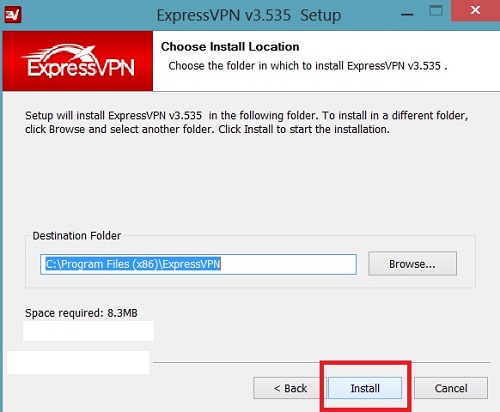Close the ExpressVPN Setup window

tap(475, 10)
